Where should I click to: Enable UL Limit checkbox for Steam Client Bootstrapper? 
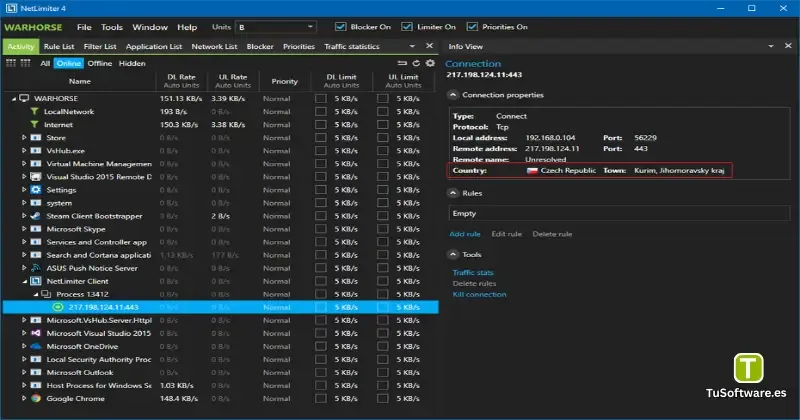coord(383,216)
